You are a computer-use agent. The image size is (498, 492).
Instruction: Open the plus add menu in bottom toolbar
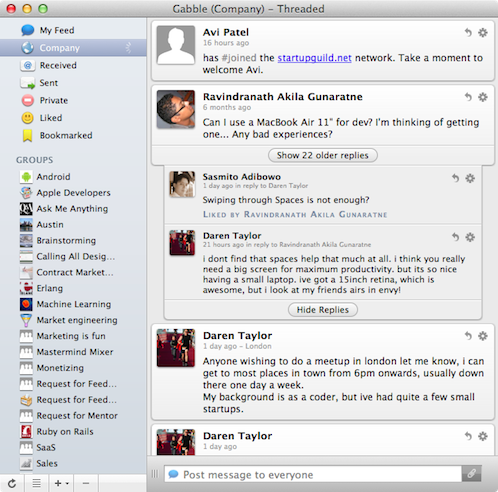[x=61, y=483]
